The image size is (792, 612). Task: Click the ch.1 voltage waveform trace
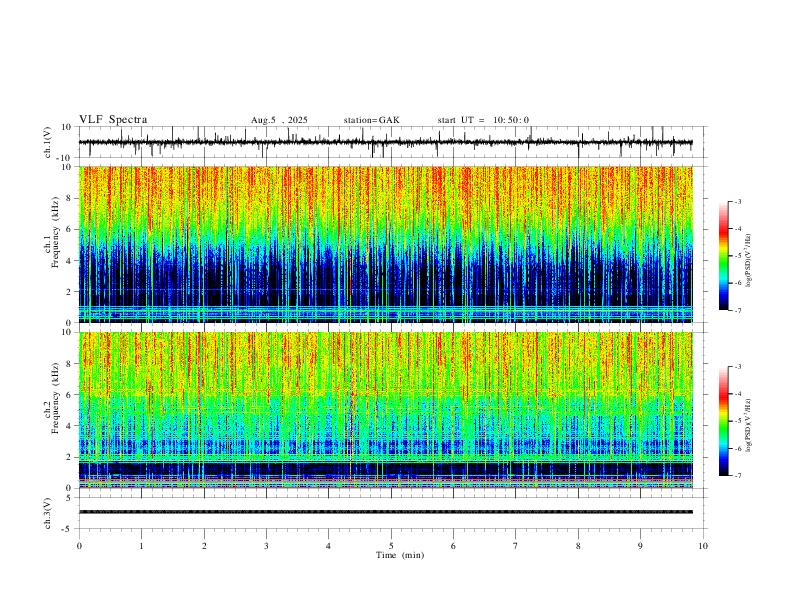[385, 142]
